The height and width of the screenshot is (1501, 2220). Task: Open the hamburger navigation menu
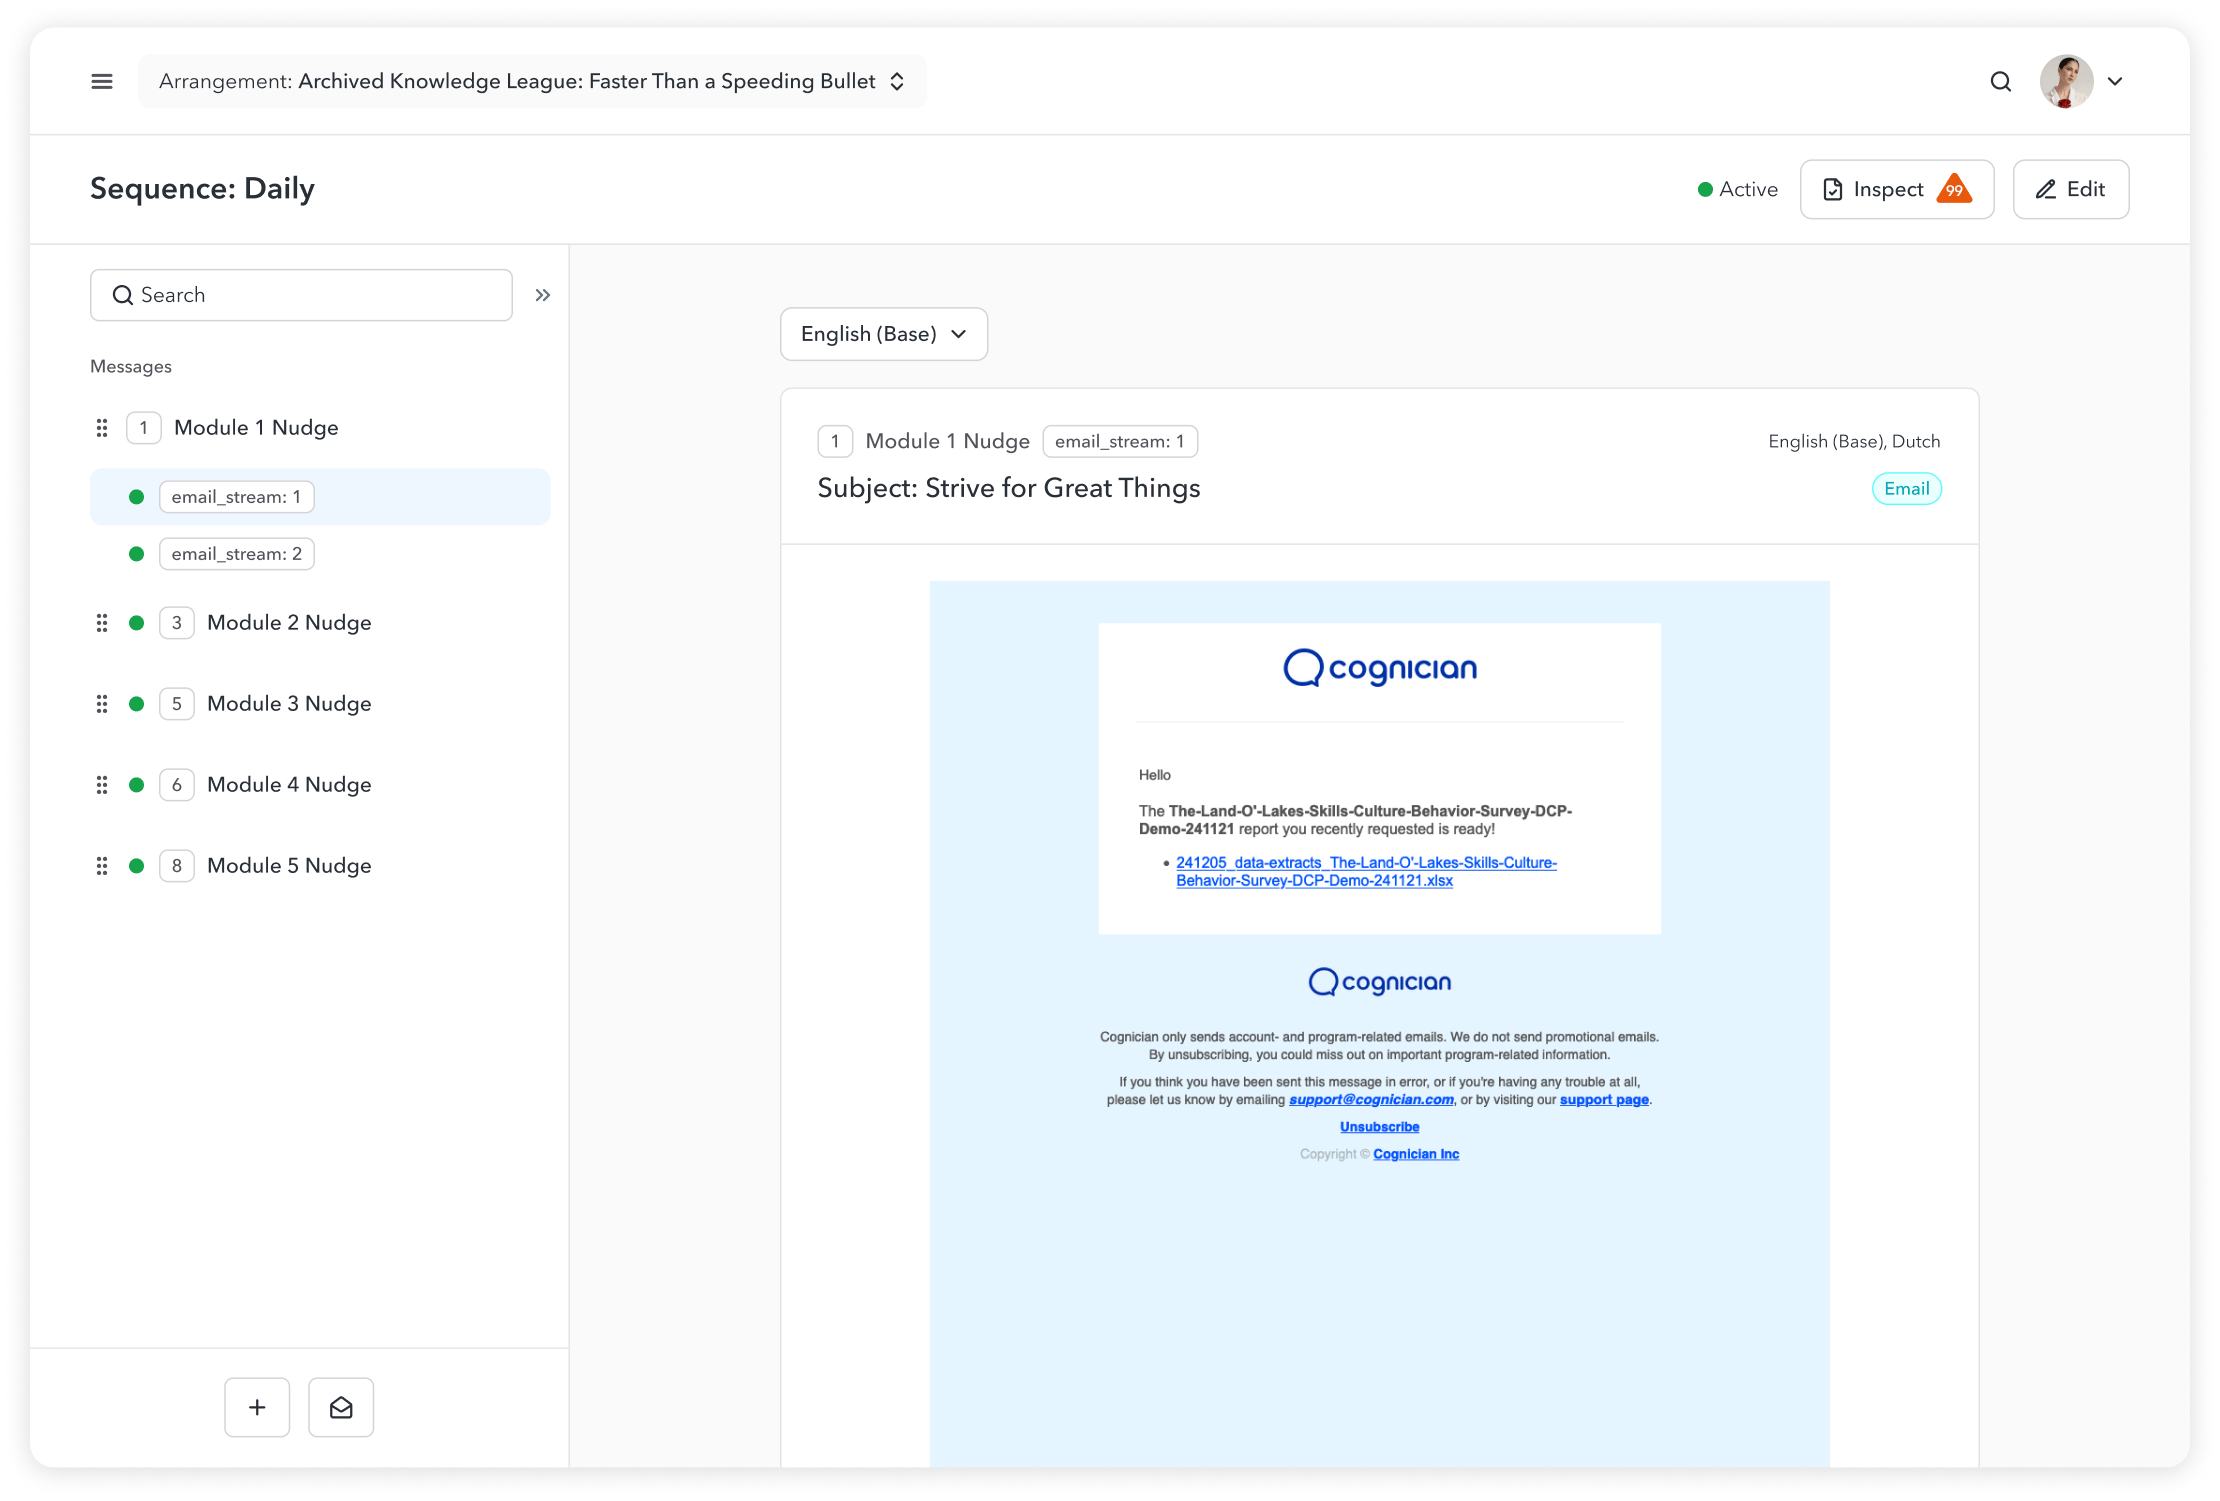(102, 81)
